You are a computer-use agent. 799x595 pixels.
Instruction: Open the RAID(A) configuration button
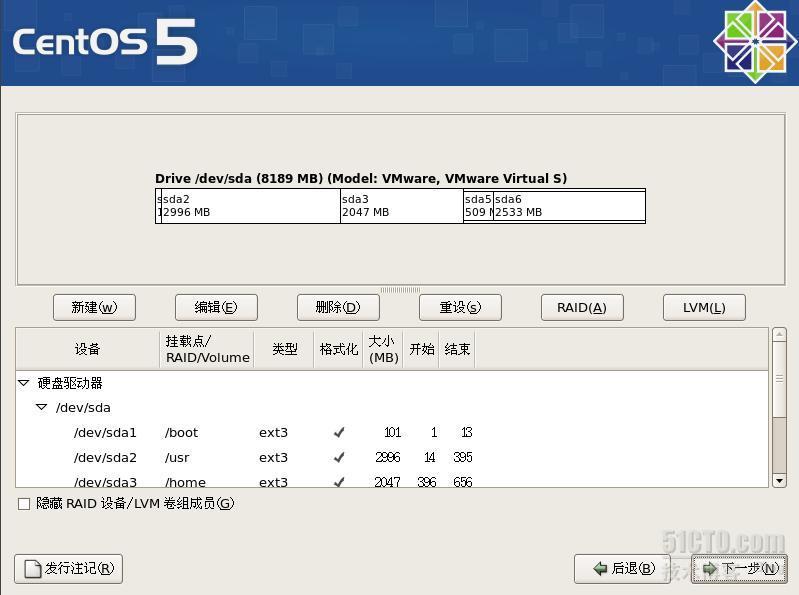tap(582, 307)
